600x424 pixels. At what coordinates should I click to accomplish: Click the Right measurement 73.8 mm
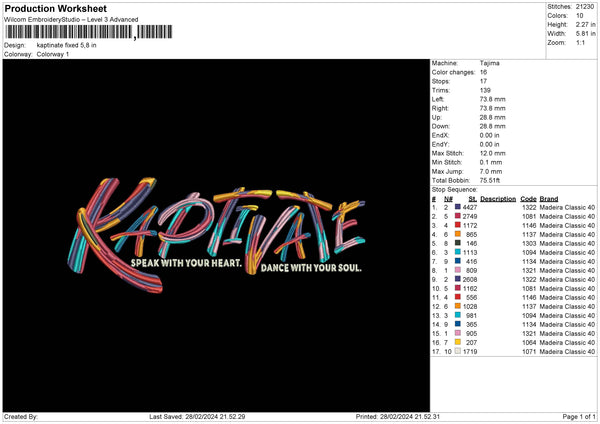(x=492, y=108)
